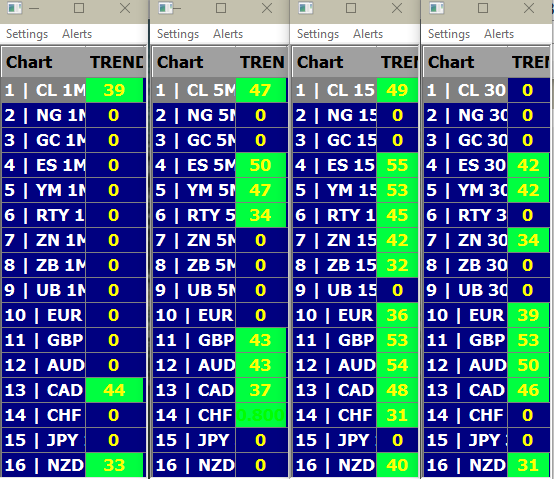Click trend value 50 for AUD in 30-minute window
The height and width of the screenshot is (479, 554).
pos(529,365)
